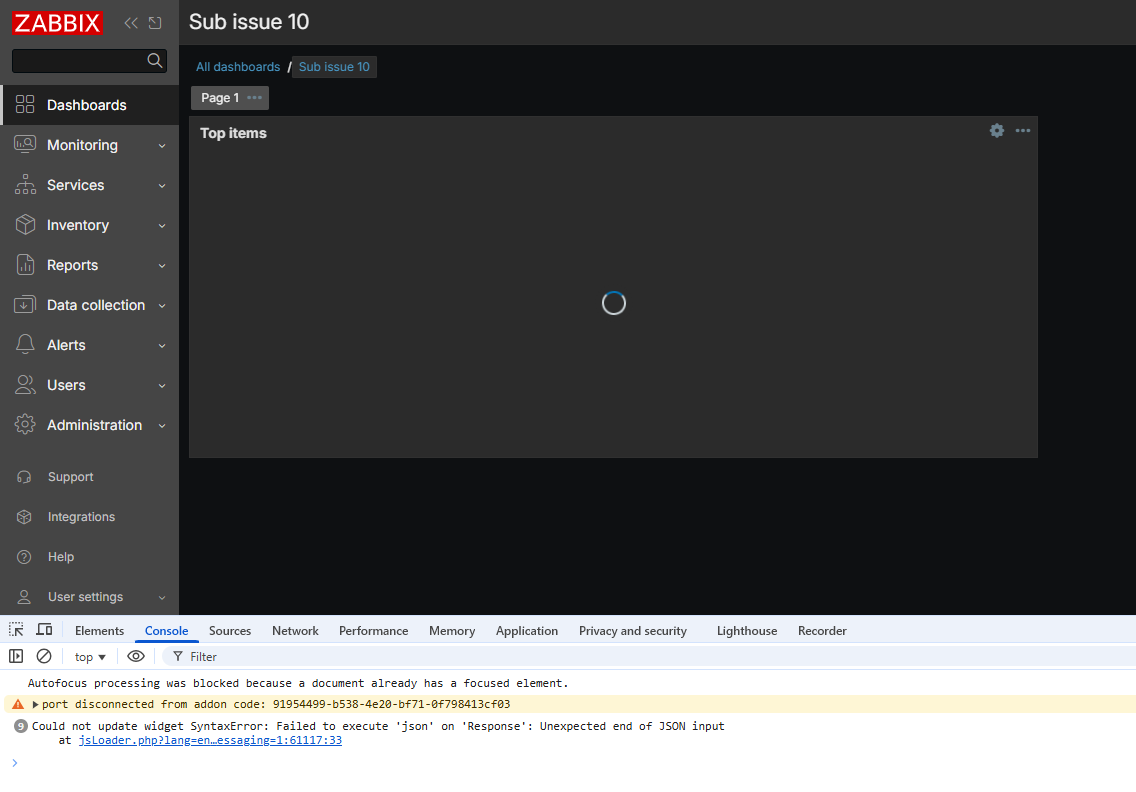Open Top items widget gear settings
This screenshot has width=1136, height=792.
click(x=996, y=131)
